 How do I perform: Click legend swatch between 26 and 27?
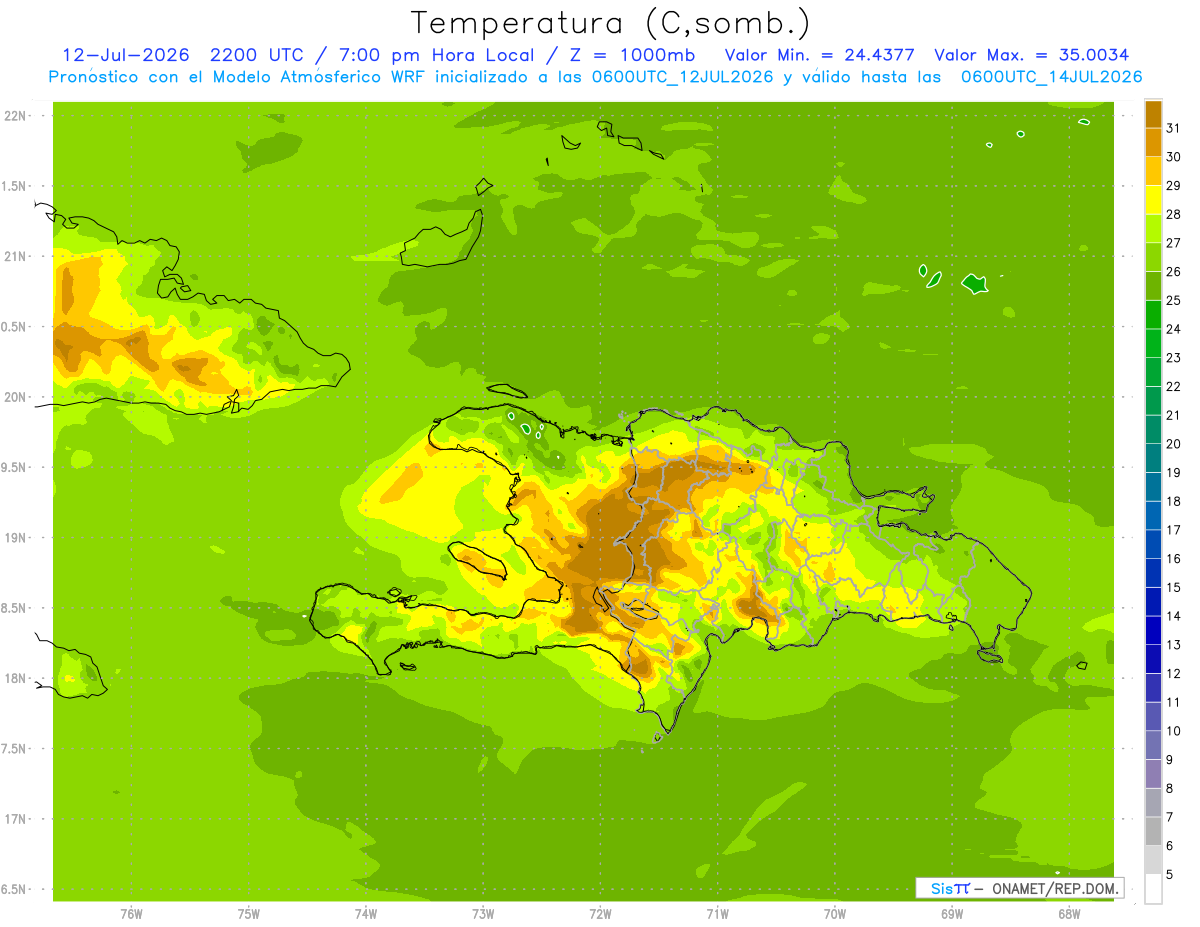click(x=1153, y=257)
